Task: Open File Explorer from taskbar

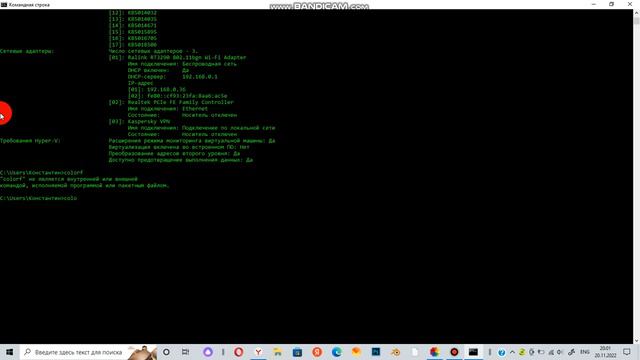Action: [278, 352]
